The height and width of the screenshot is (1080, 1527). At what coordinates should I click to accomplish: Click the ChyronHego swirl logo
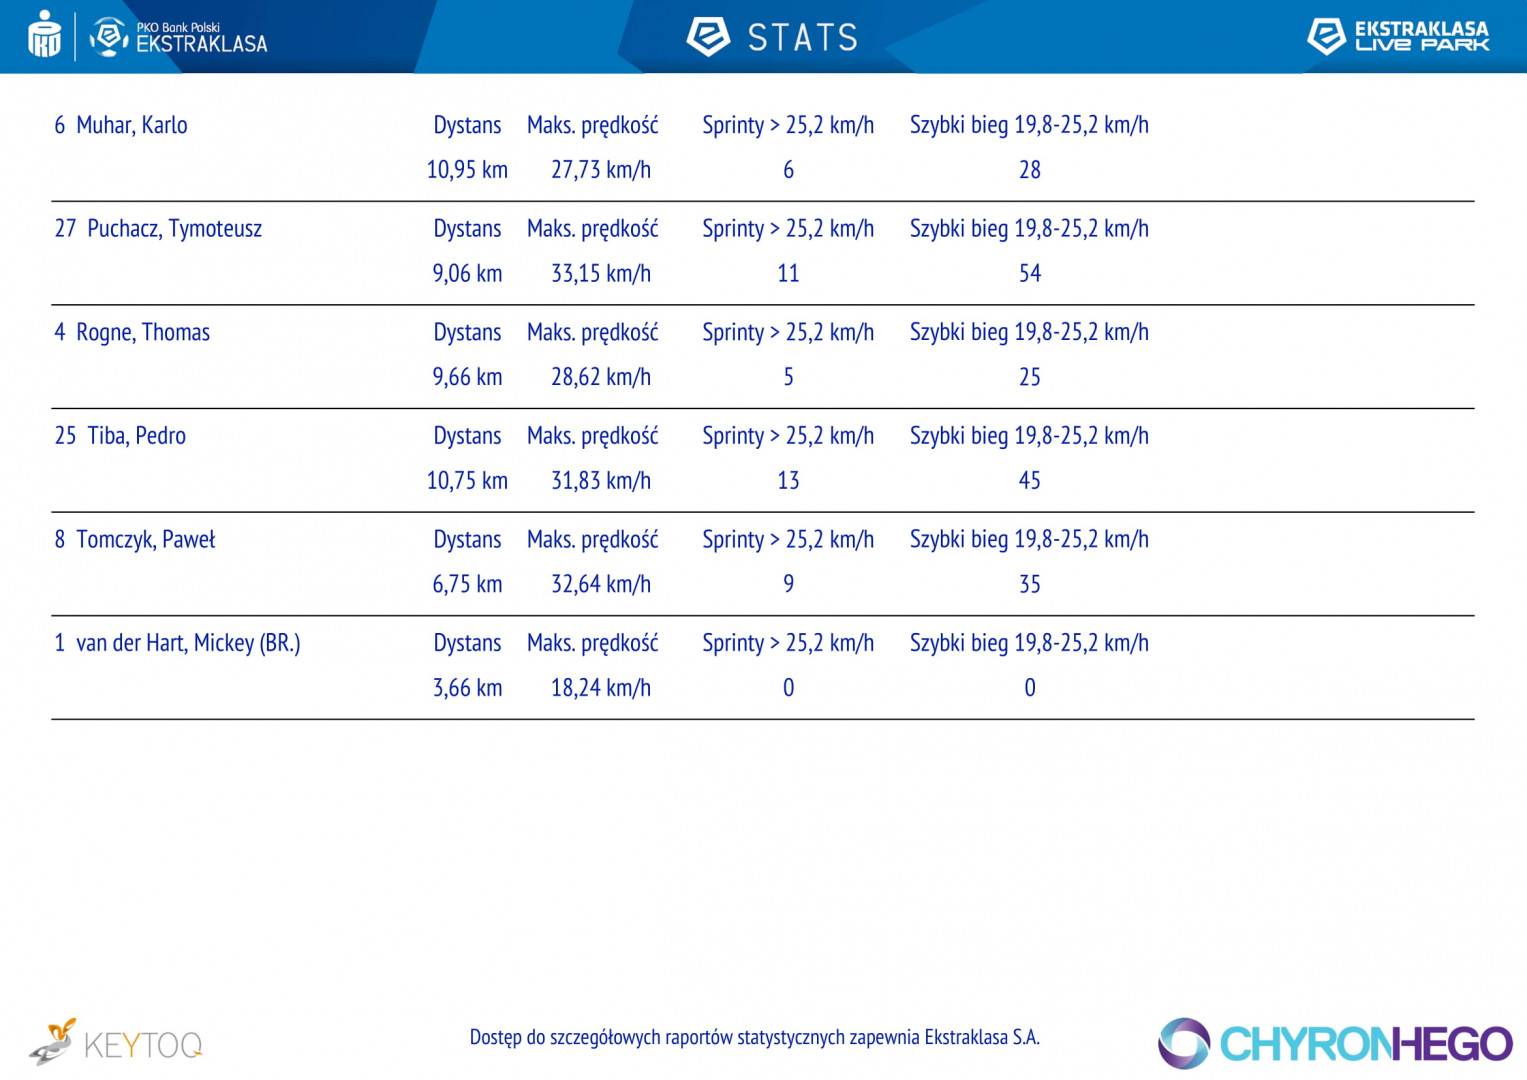coord(1184,1044)
